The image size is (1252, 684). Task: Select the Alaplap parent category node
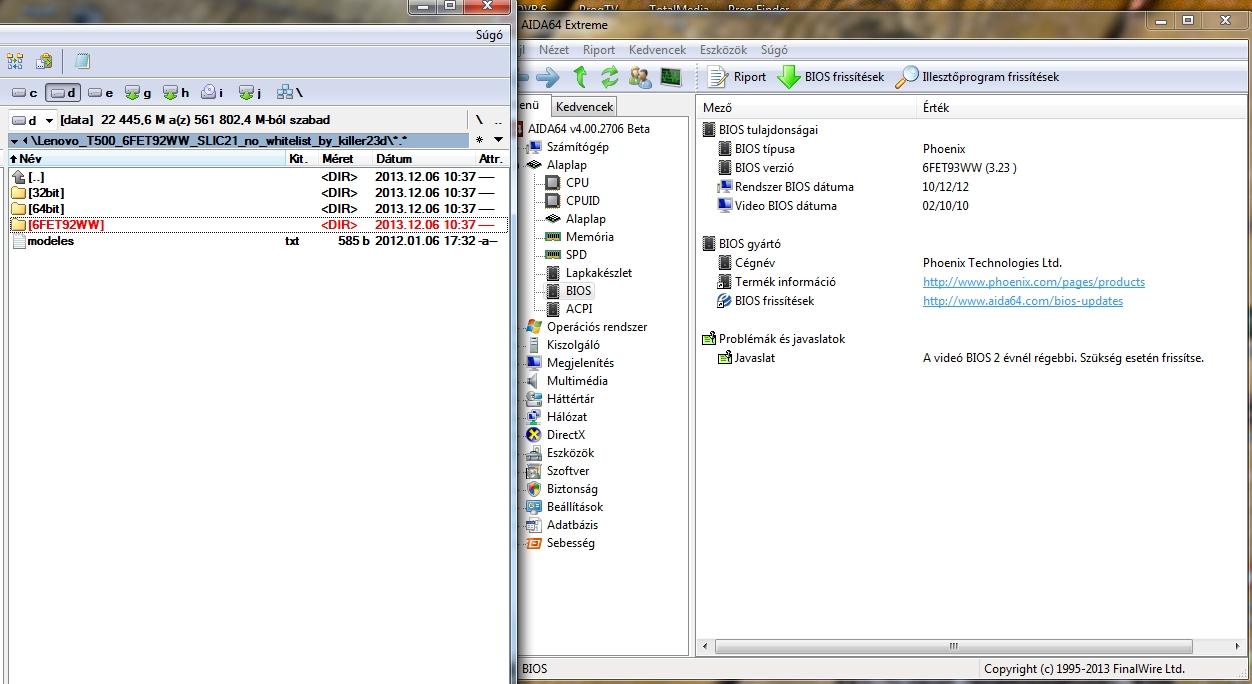coord(566,165)
